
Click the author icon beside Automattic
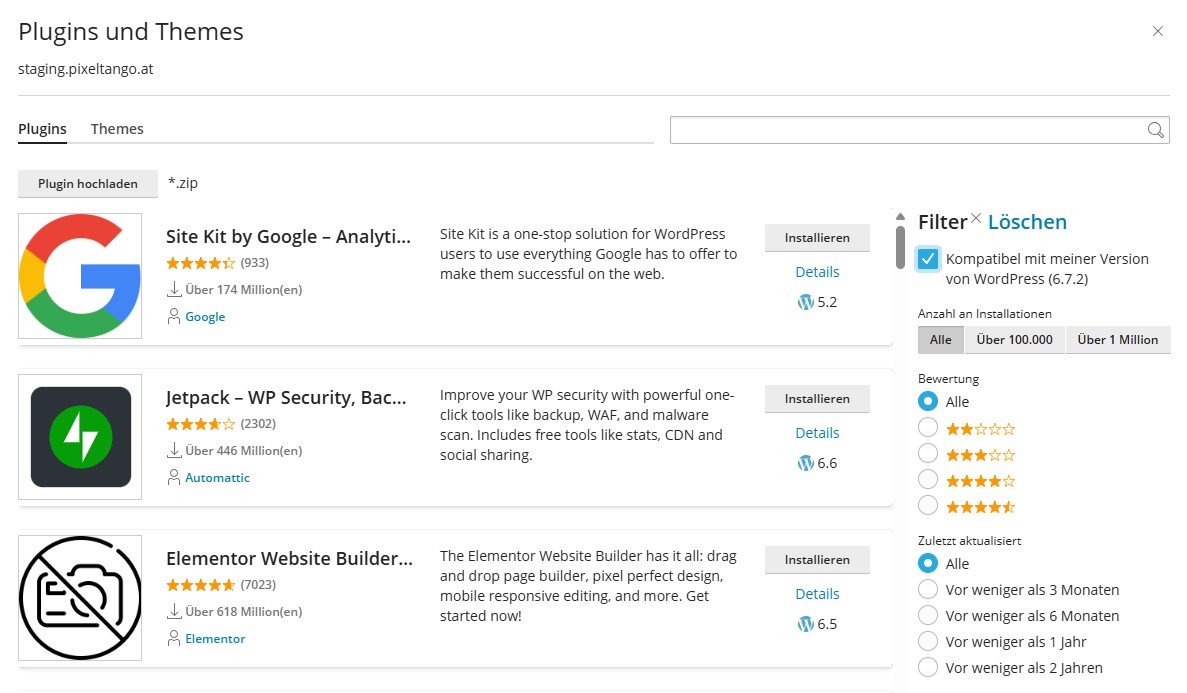click(x=174, y=477)
